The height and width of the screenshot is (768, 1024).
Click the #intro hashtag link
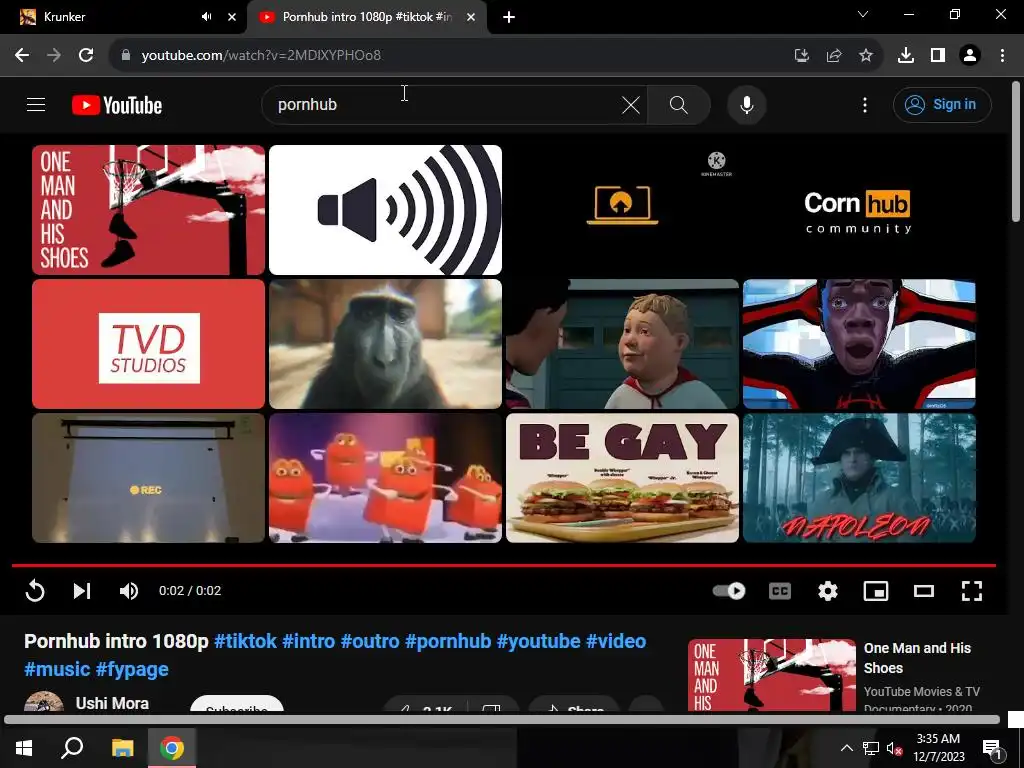(308, 641)
